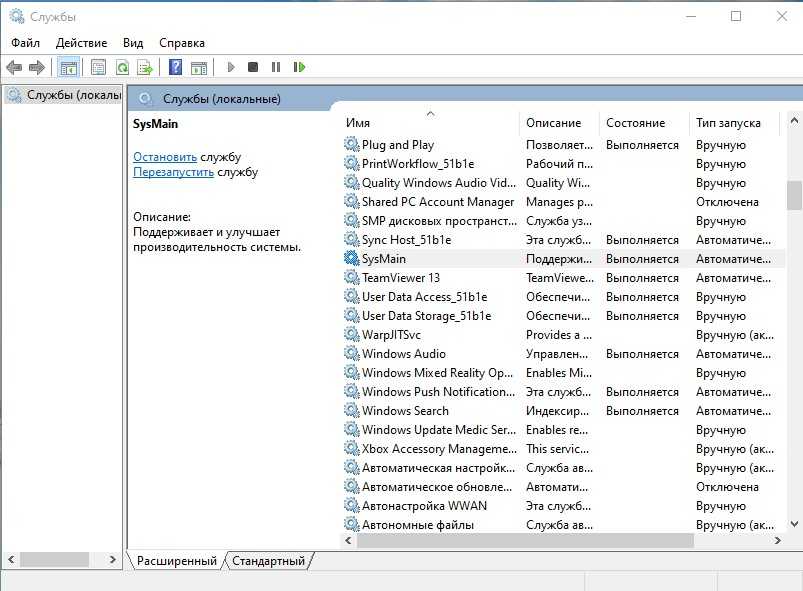Select the Windows Update Medic Ser... service

coord(562,430)
